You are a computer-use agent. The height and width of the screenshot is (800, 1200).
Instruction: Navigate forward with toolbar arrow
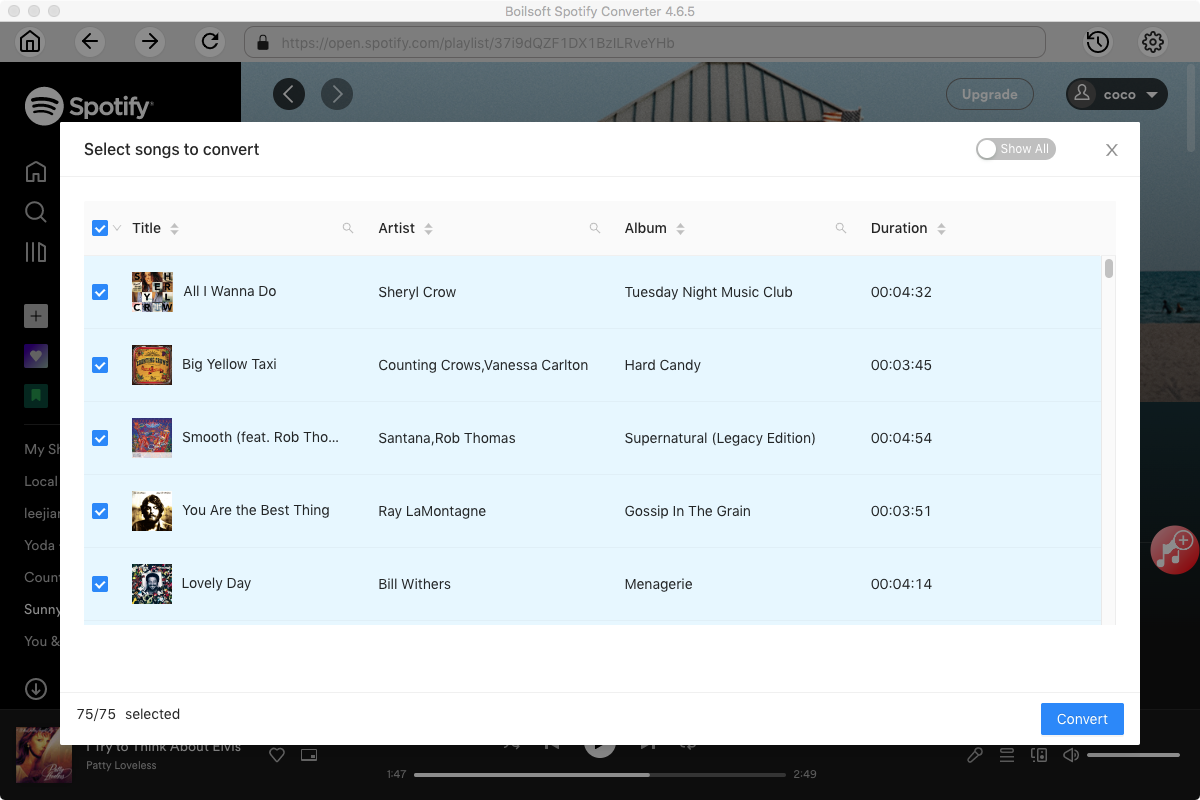coord(150,42)
